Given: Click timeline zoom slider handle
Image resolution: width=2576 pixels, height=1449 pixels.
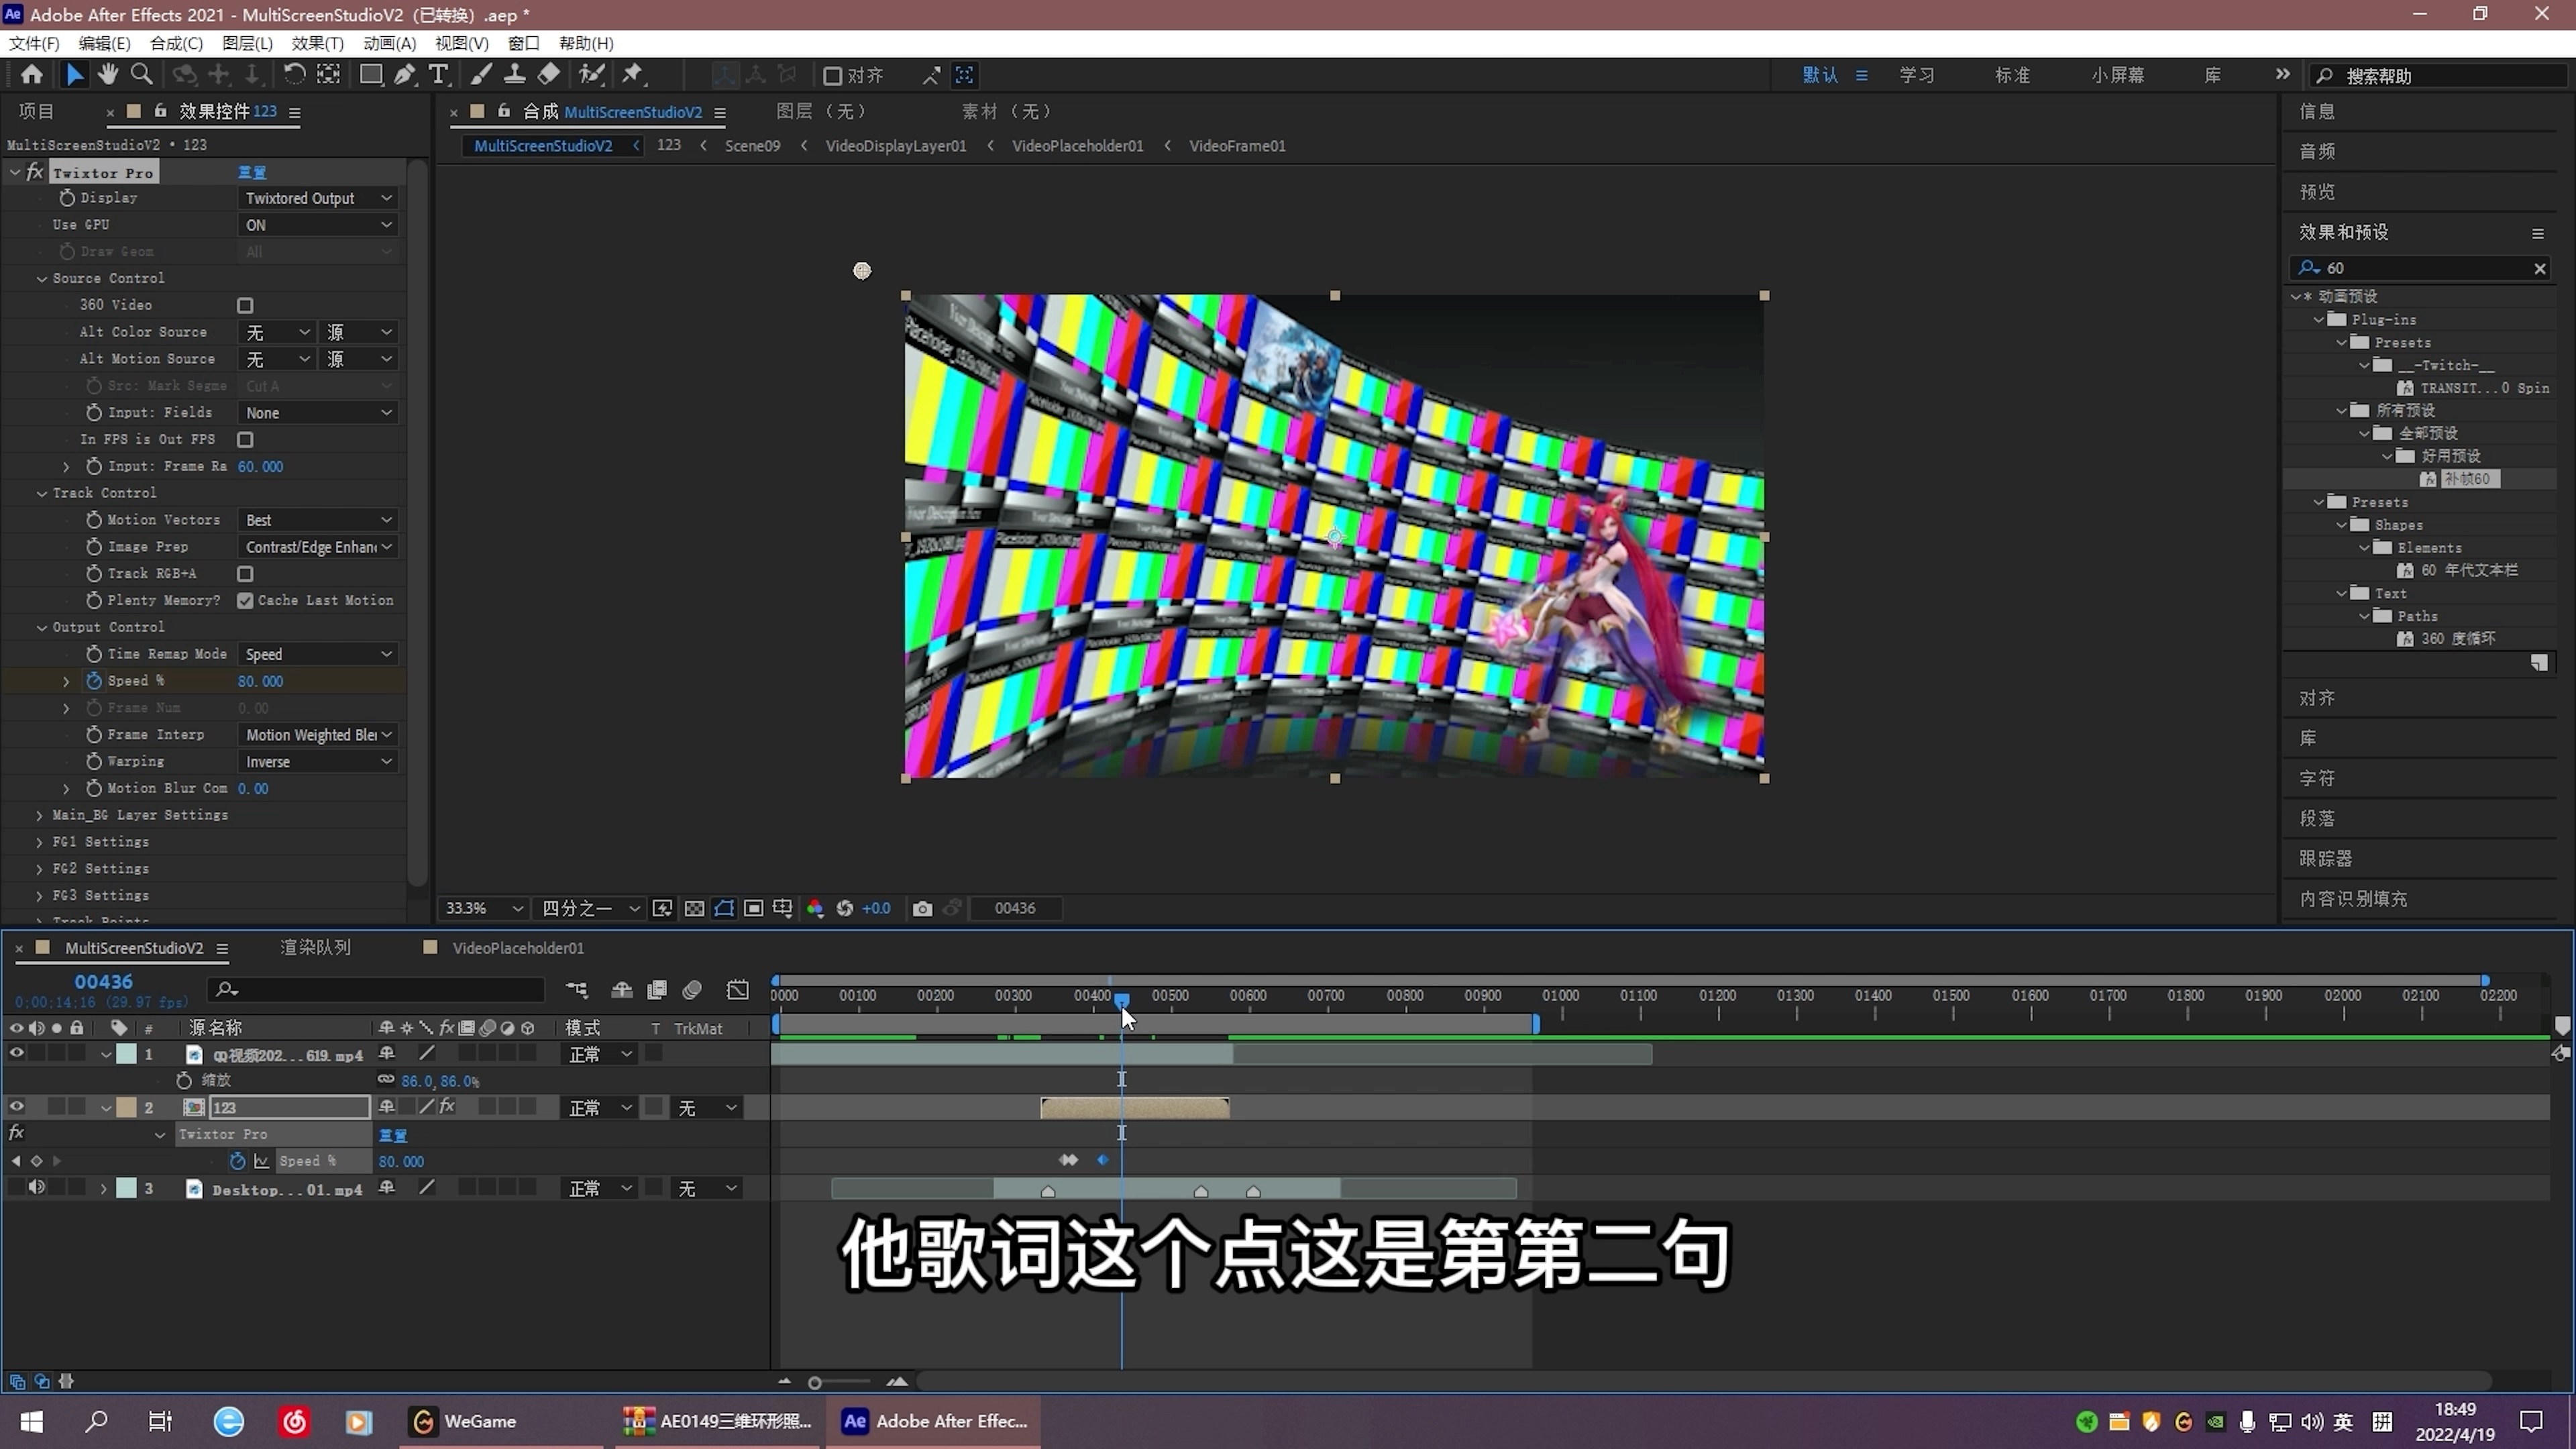Looking at the screenshot, I should 815,1383.
